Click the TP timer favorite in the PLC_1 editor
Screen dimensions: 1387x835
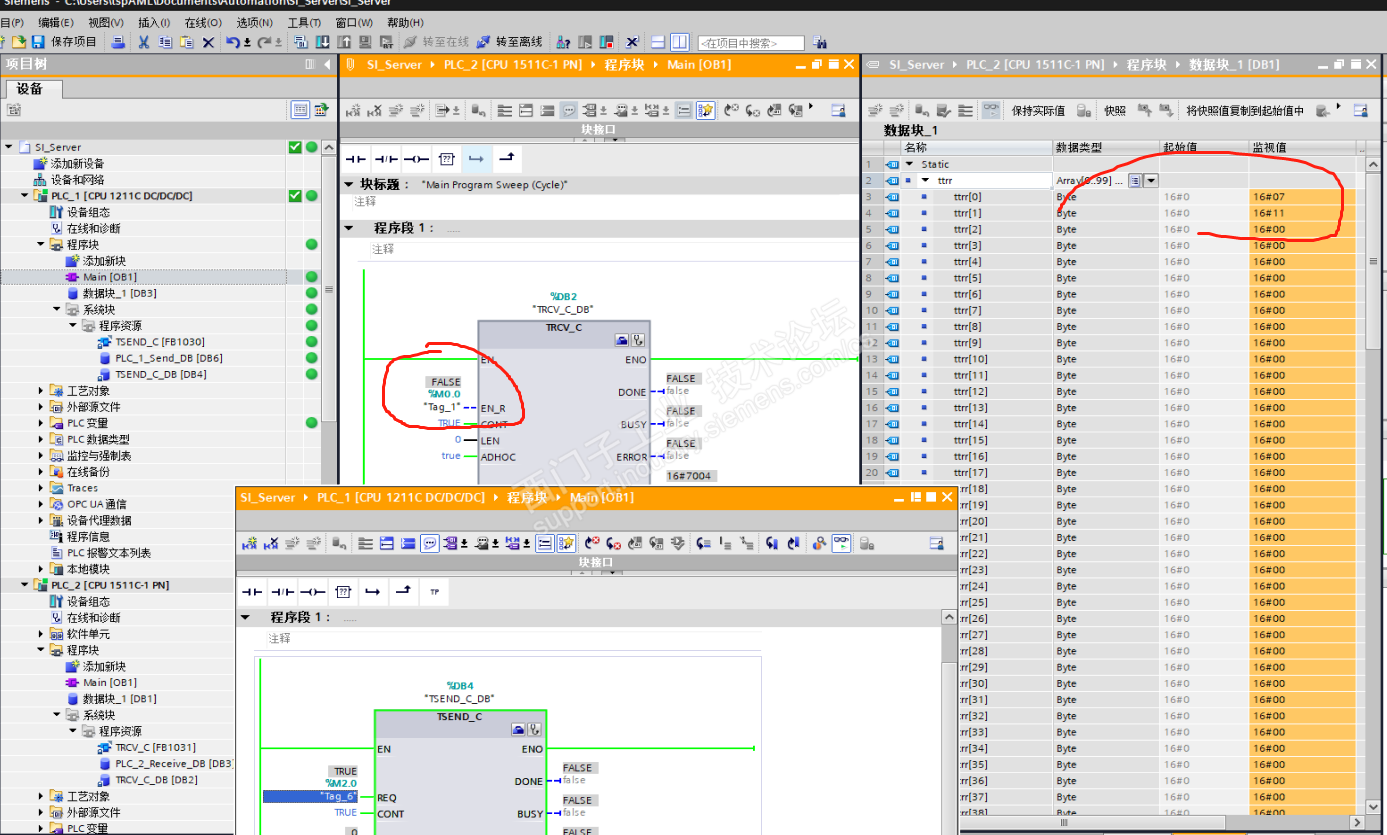click(x=434, y=592)
